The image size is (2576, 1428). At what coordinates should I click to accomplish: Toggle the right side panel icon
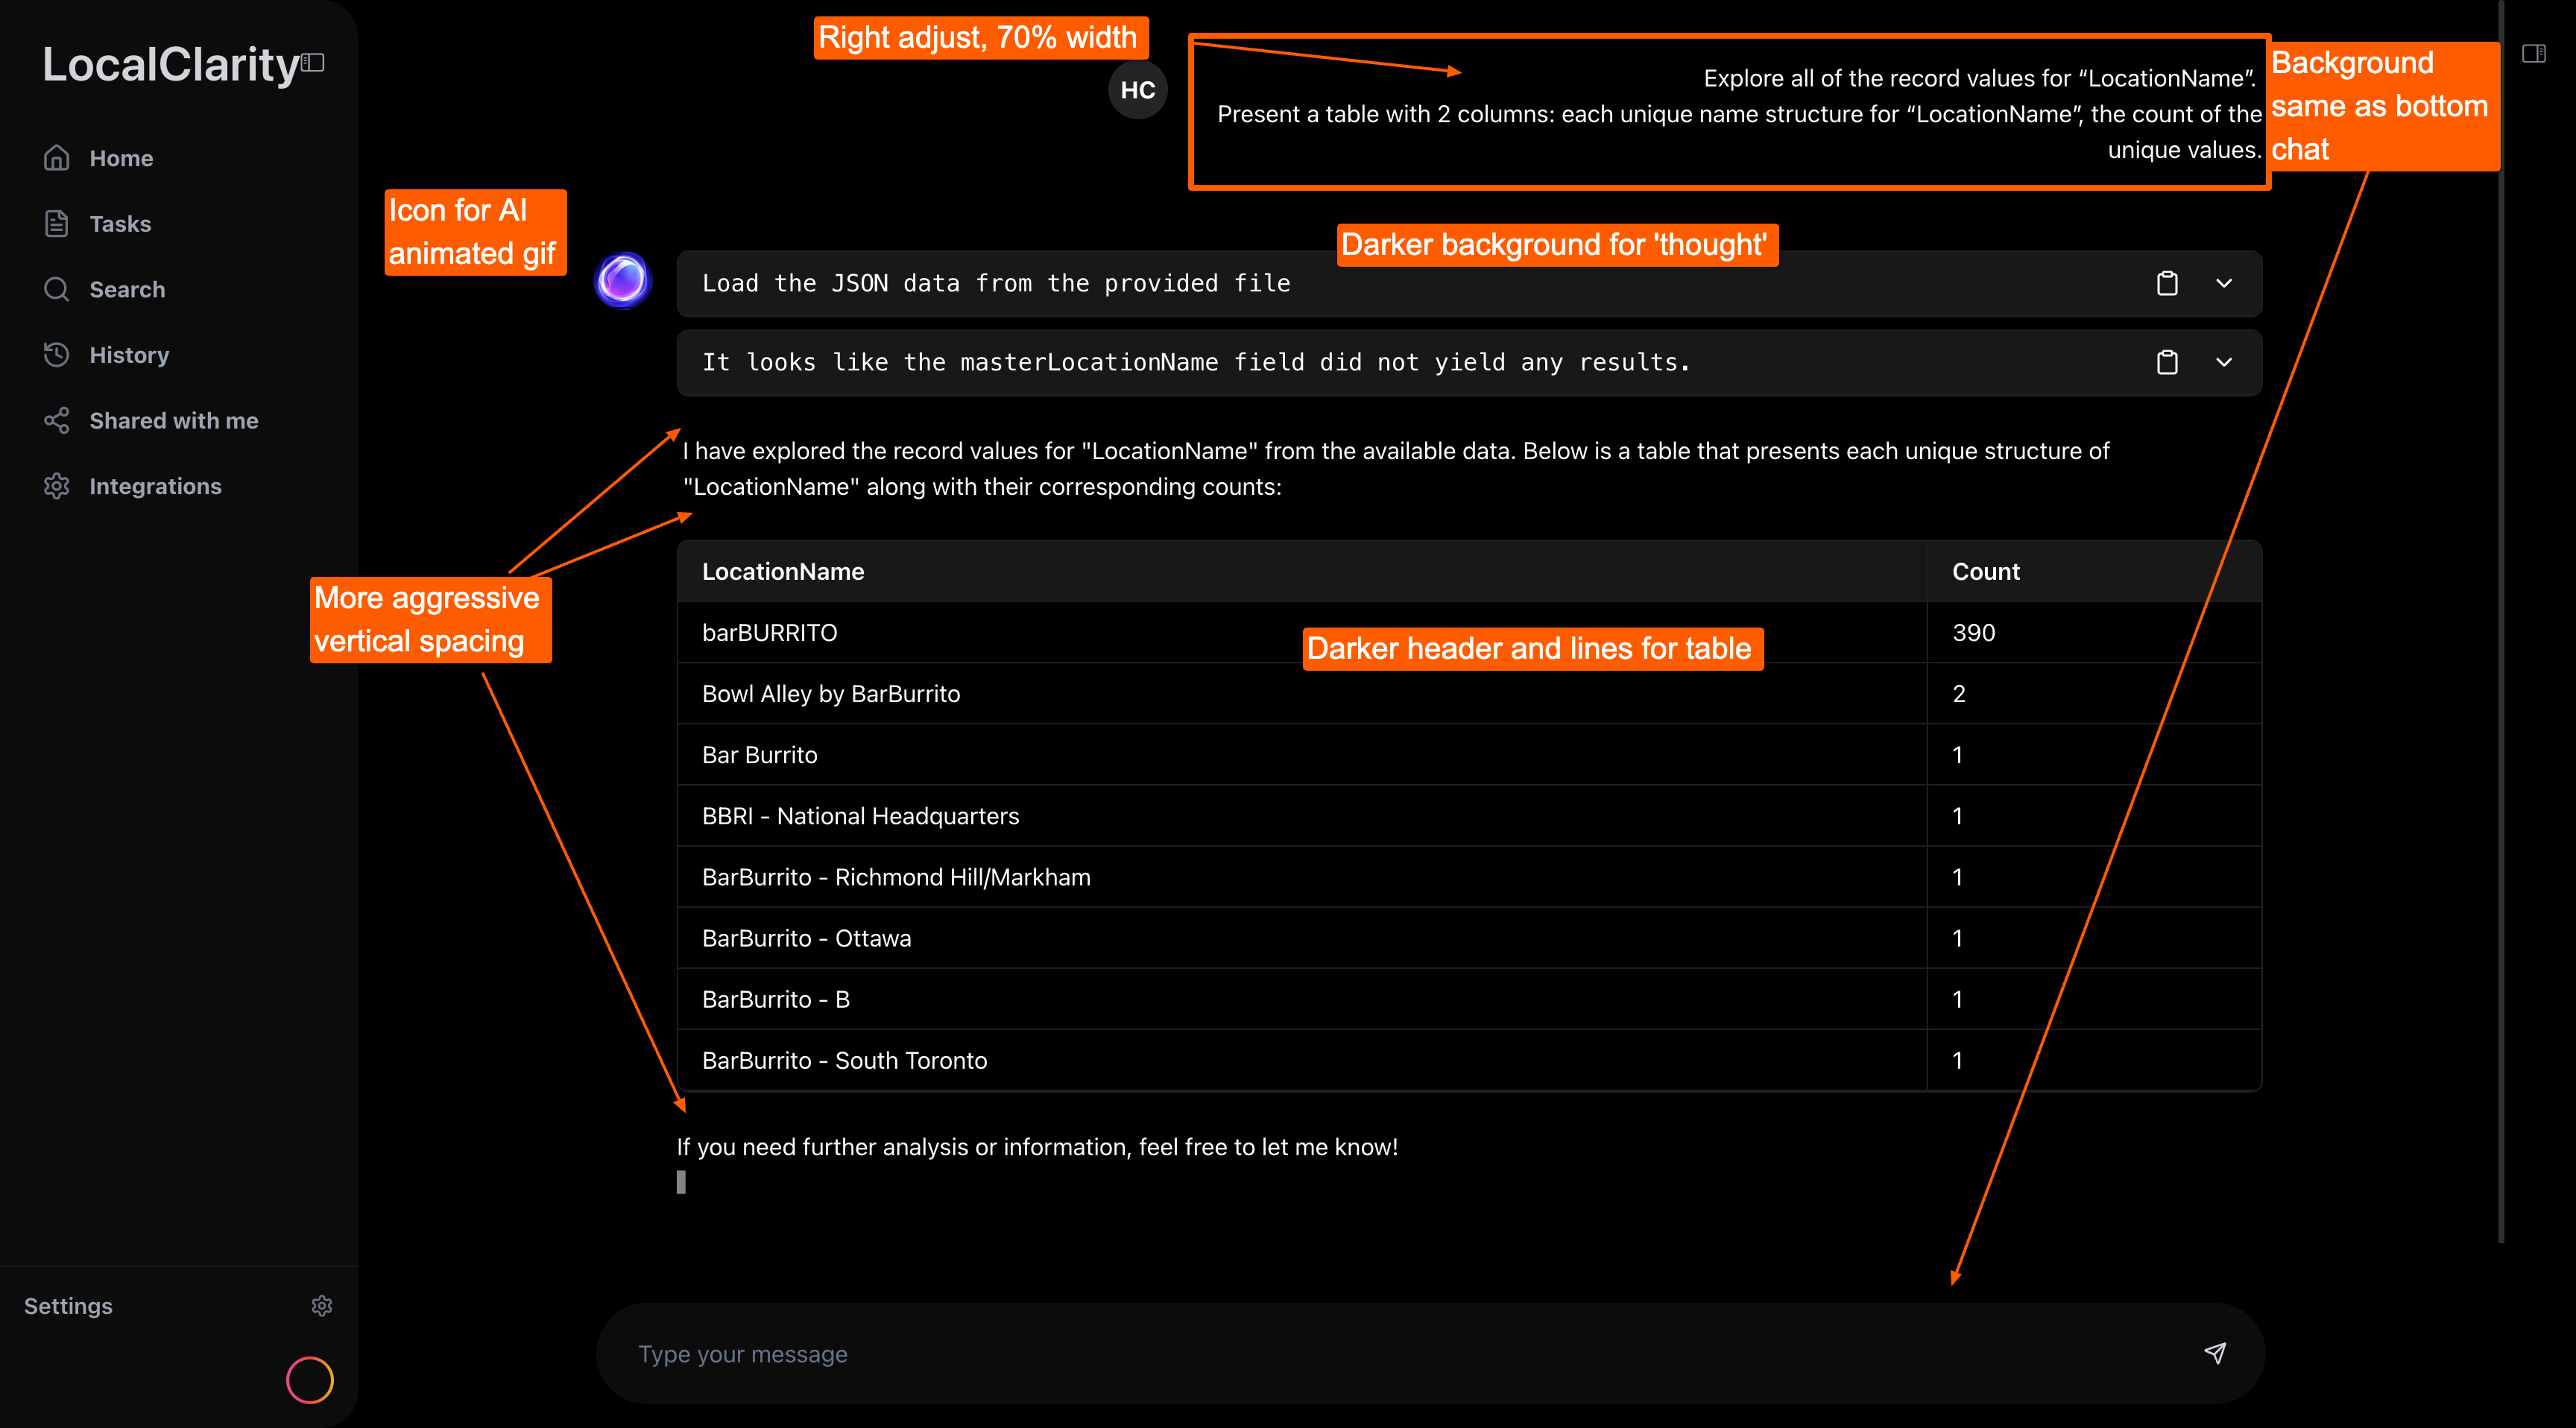coord(2536,53)
